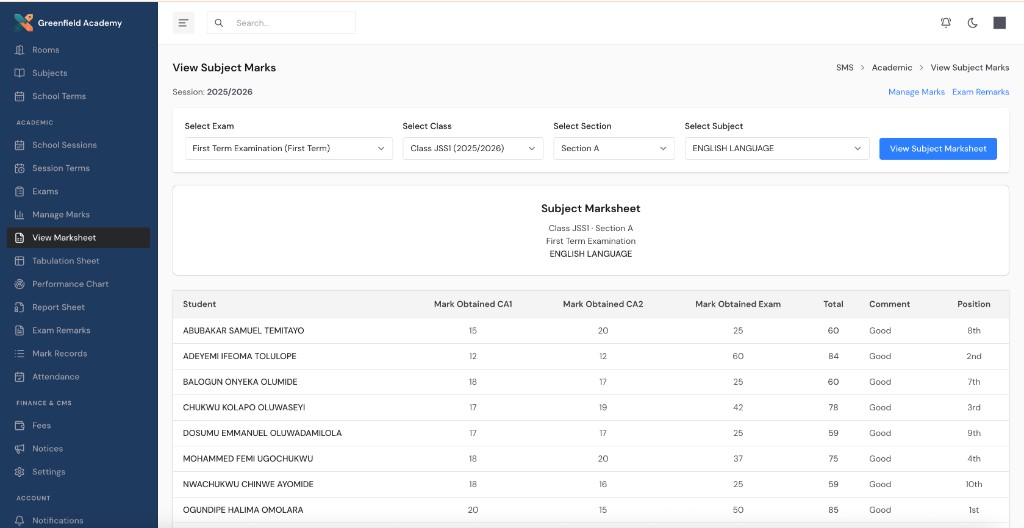Click the Academic breadcrumb link
This screenshot has height=528, width=1024.
click(x=891, y=67)
